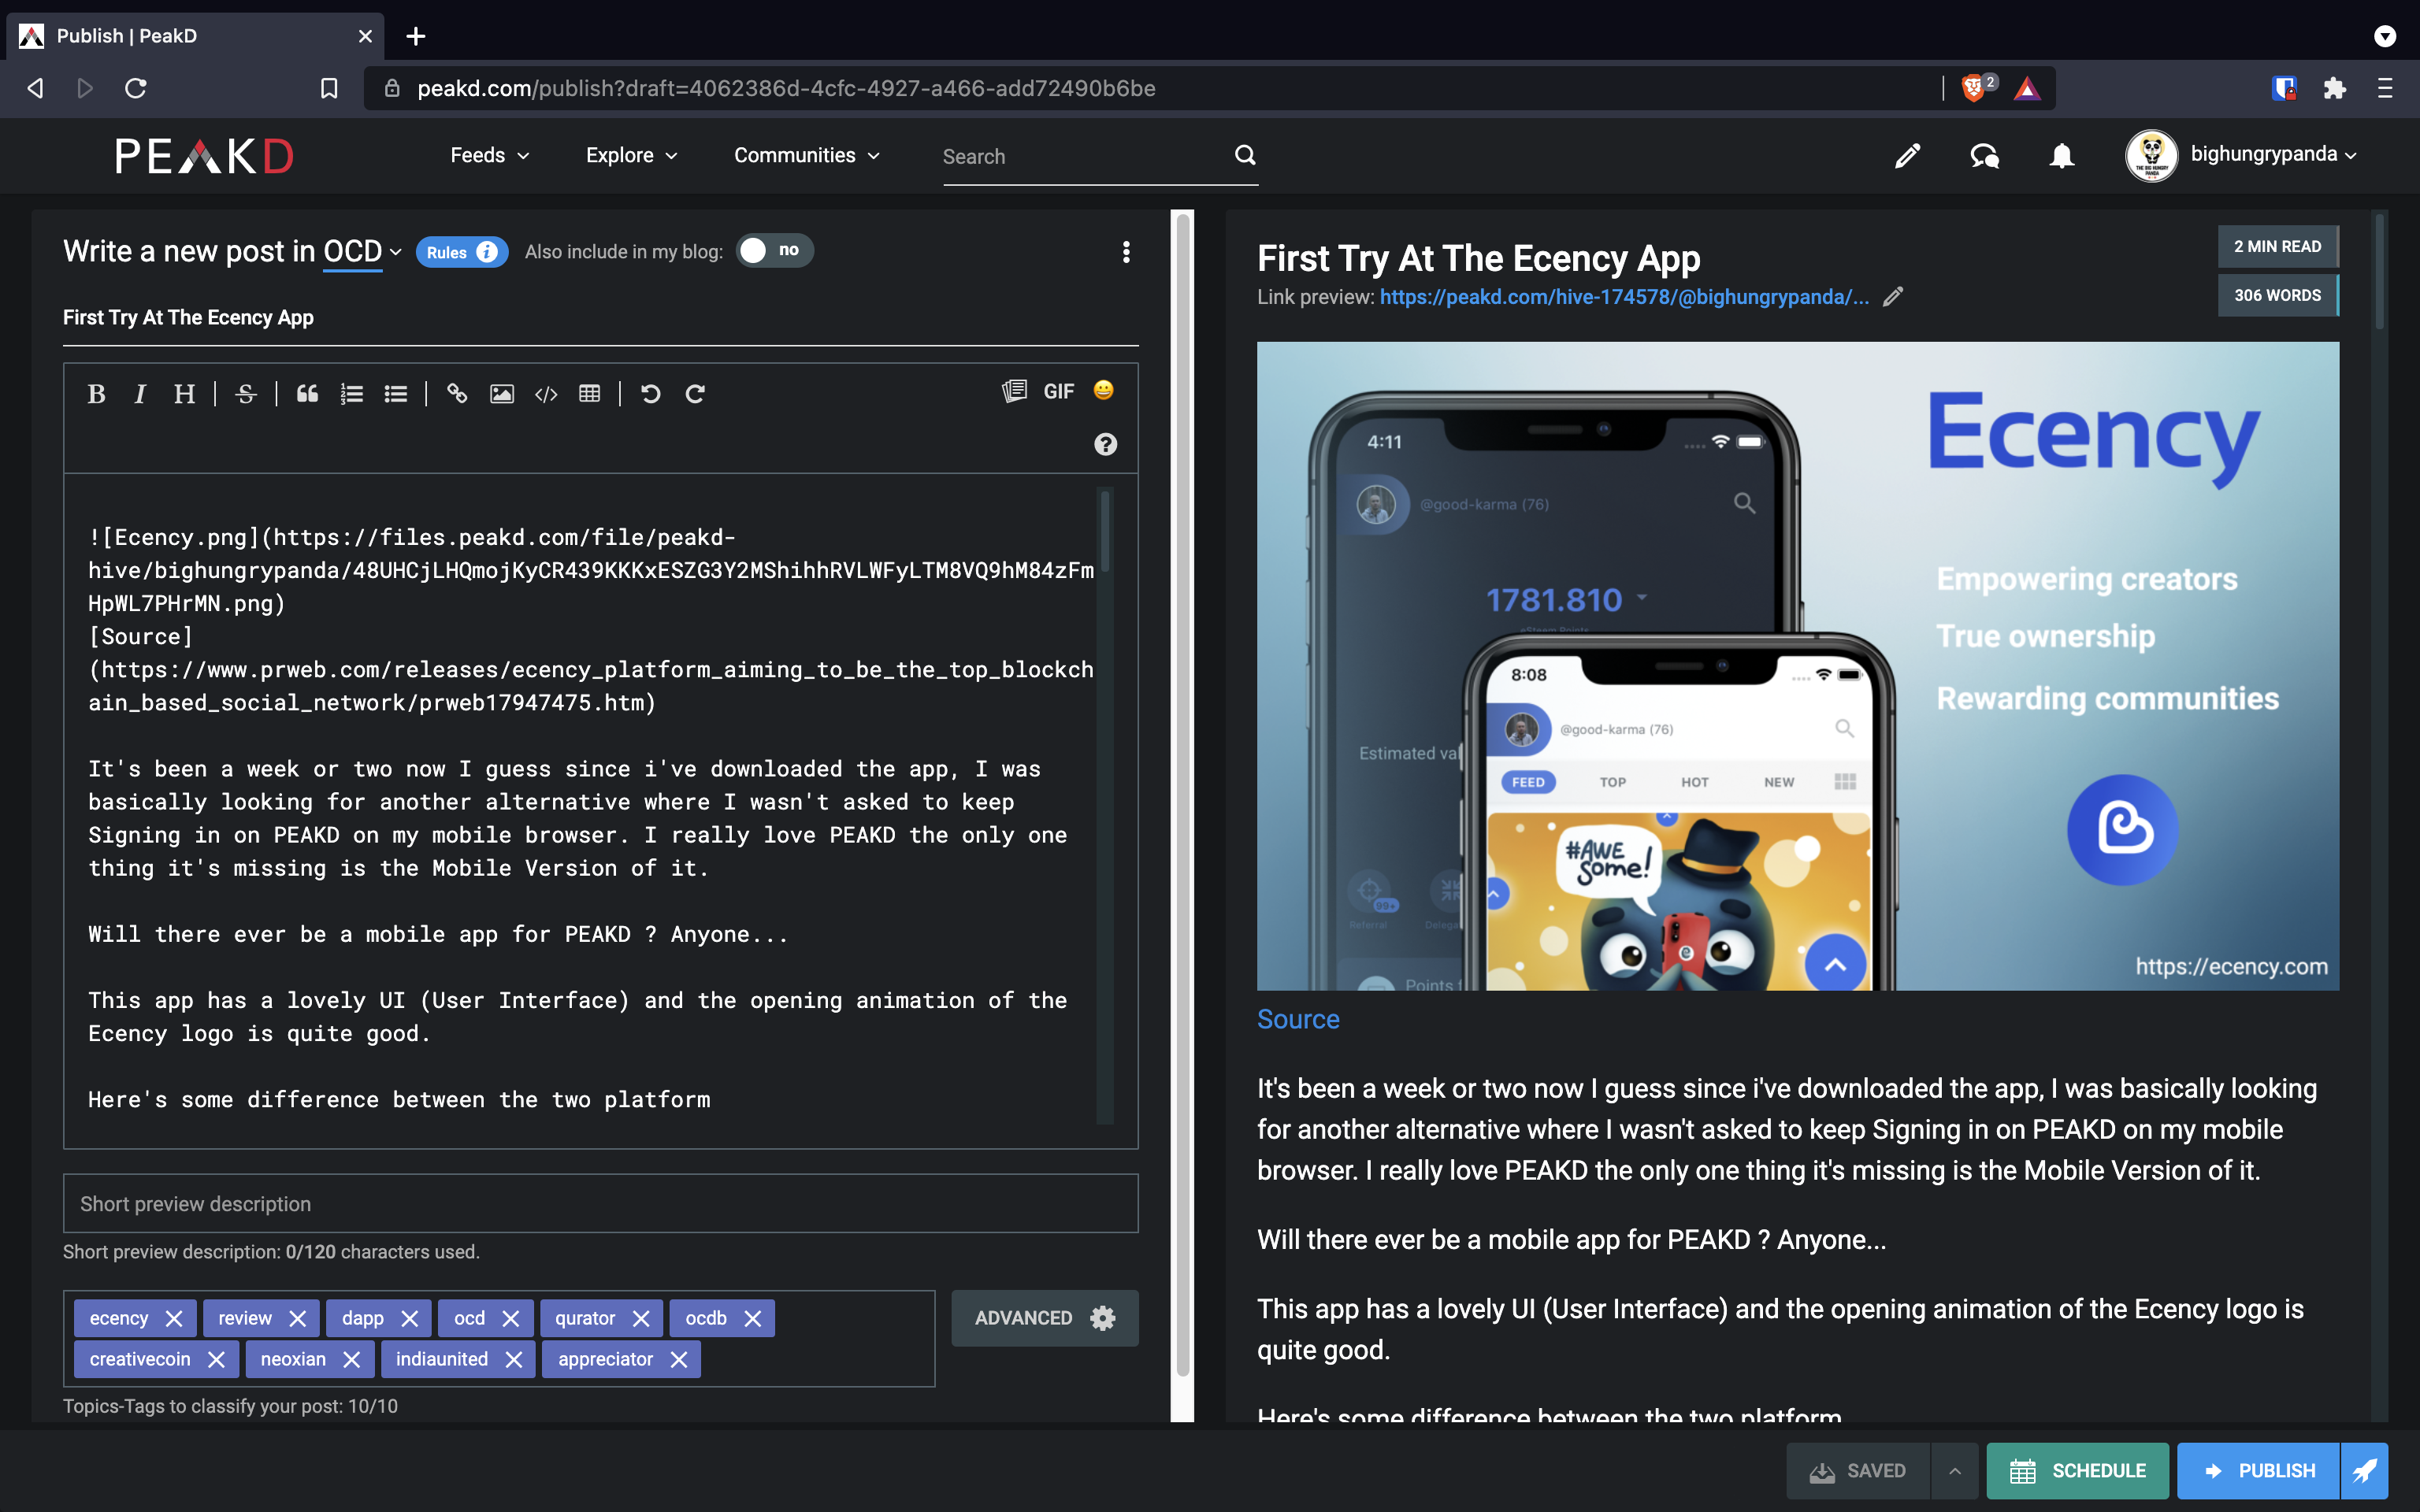Edit the link preview with pencil icon
Viewport: 2420px width, 1512px height.
coord(1893,296)
